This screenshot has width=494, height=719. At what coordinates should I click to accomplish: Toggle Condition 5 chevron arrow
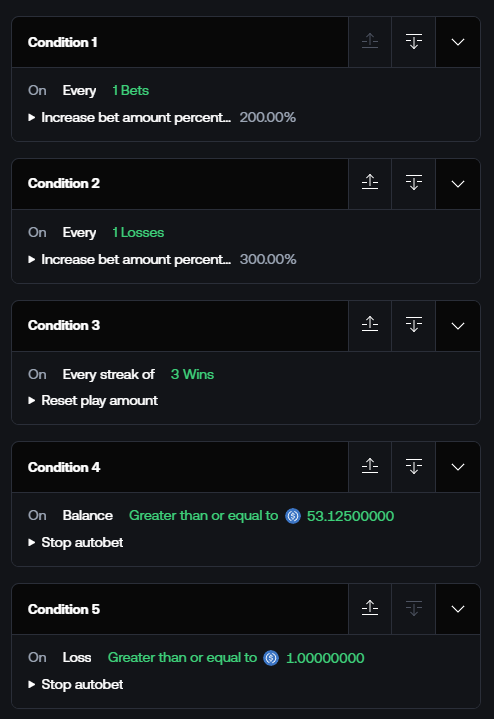click(x=458, y=609)
